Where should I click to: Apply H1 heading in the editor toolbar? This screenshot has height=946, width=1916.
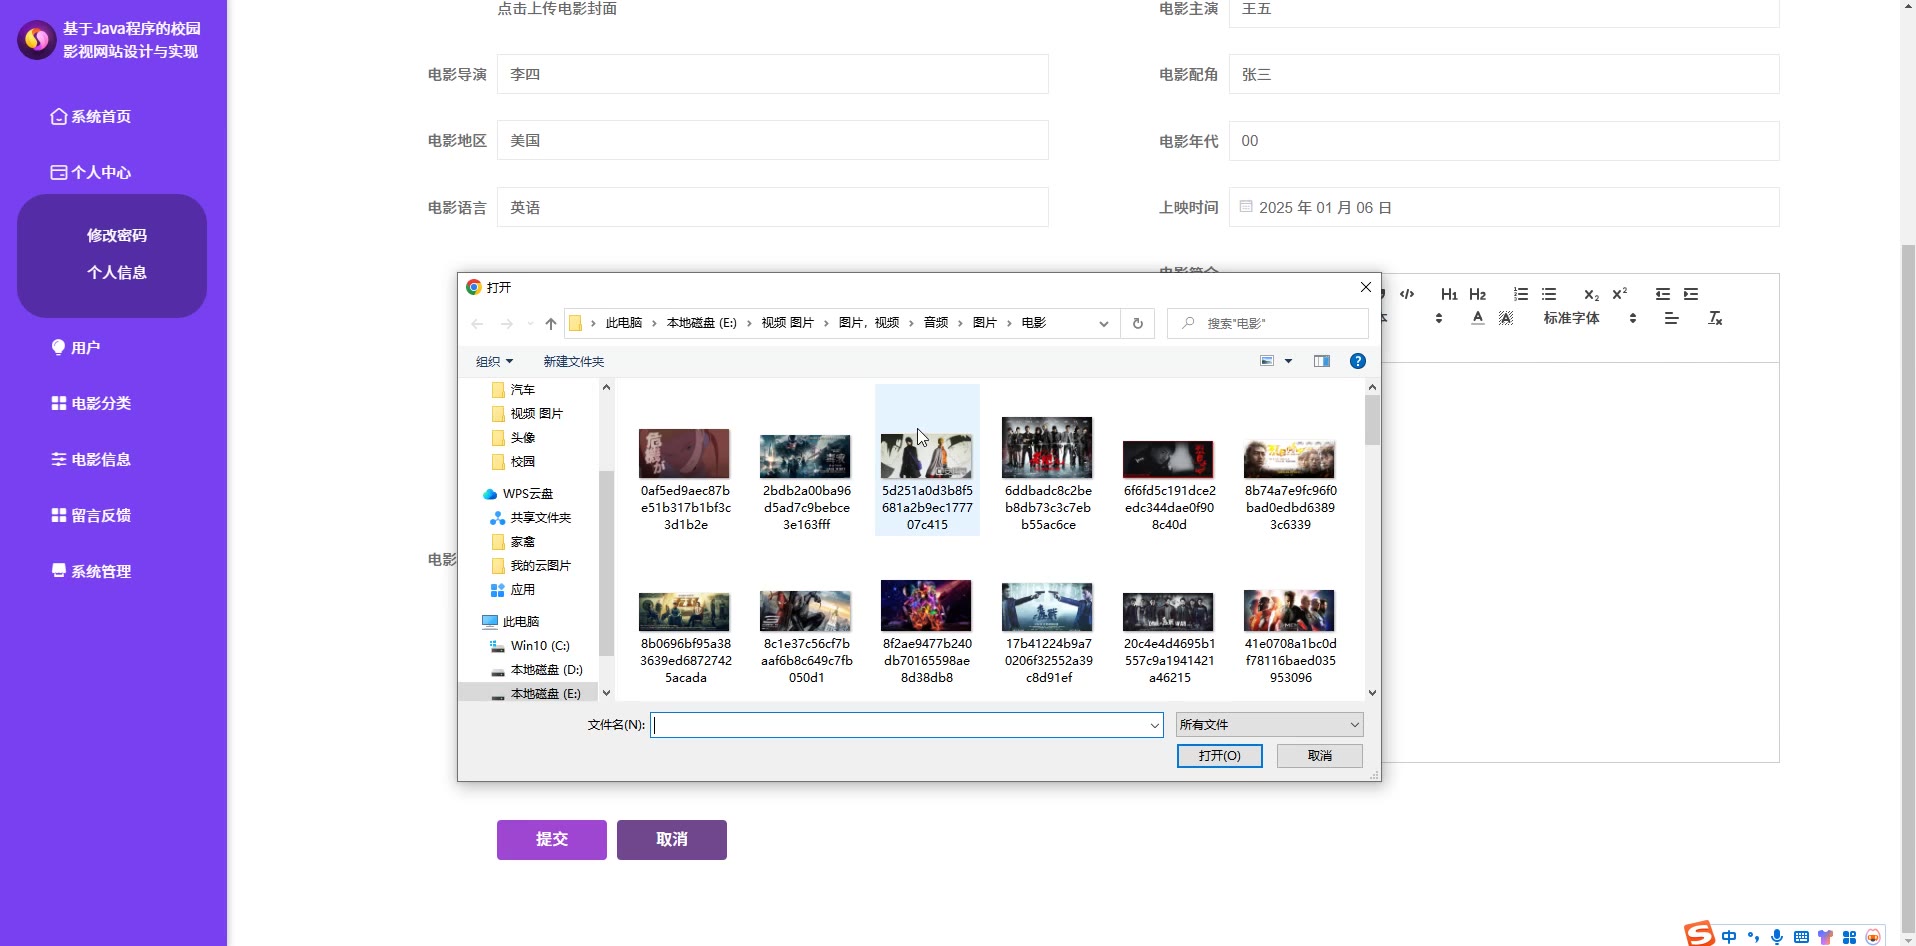pos(1449,294)
